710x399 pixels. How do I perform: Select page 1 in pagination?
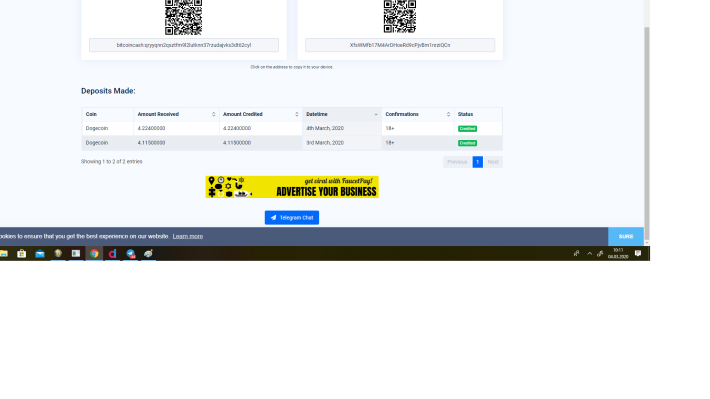[477, 162]
